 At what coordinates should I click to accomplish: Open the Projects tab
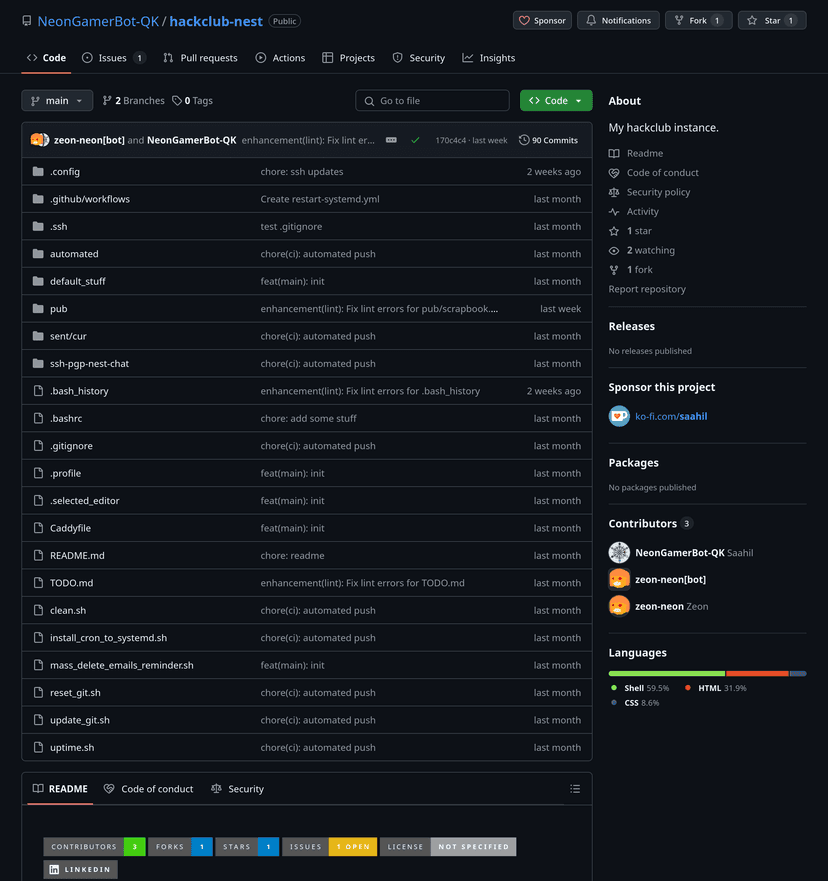348,58
